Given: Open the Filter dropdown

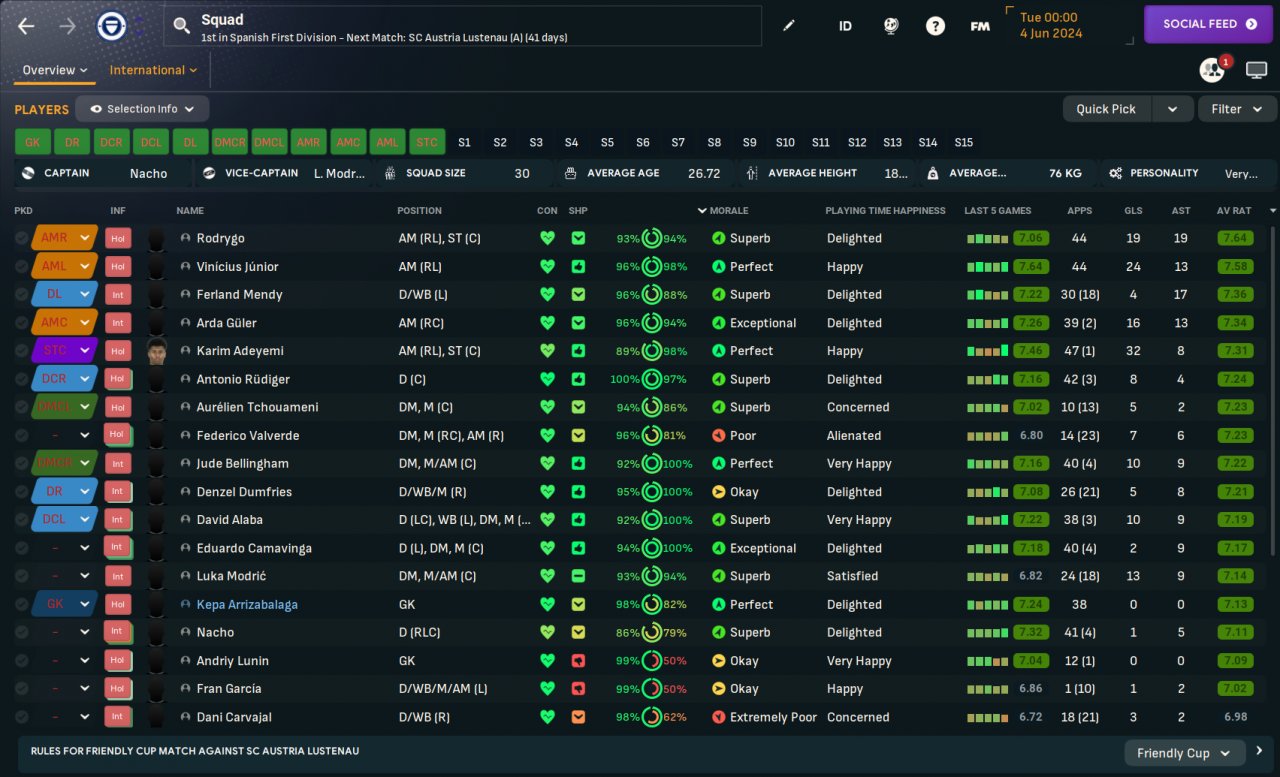Looking at the screenshot, I should tap(1237, 109).
